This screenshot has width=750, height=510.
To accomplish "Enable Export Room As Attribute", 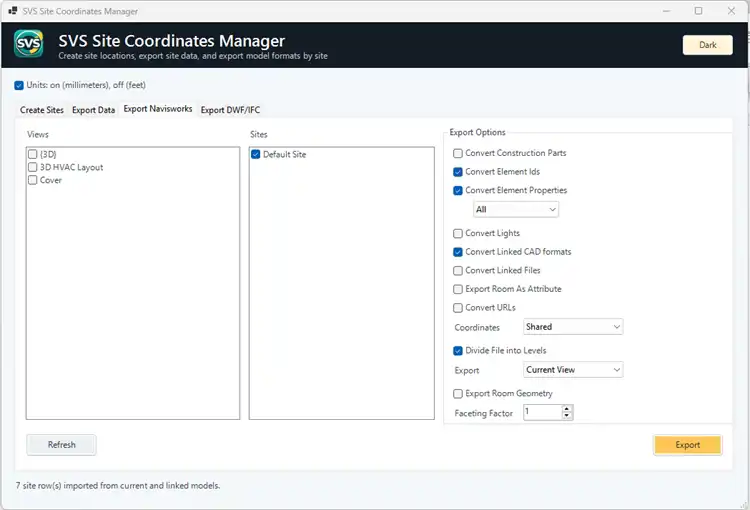I will (x=458, y=289).
